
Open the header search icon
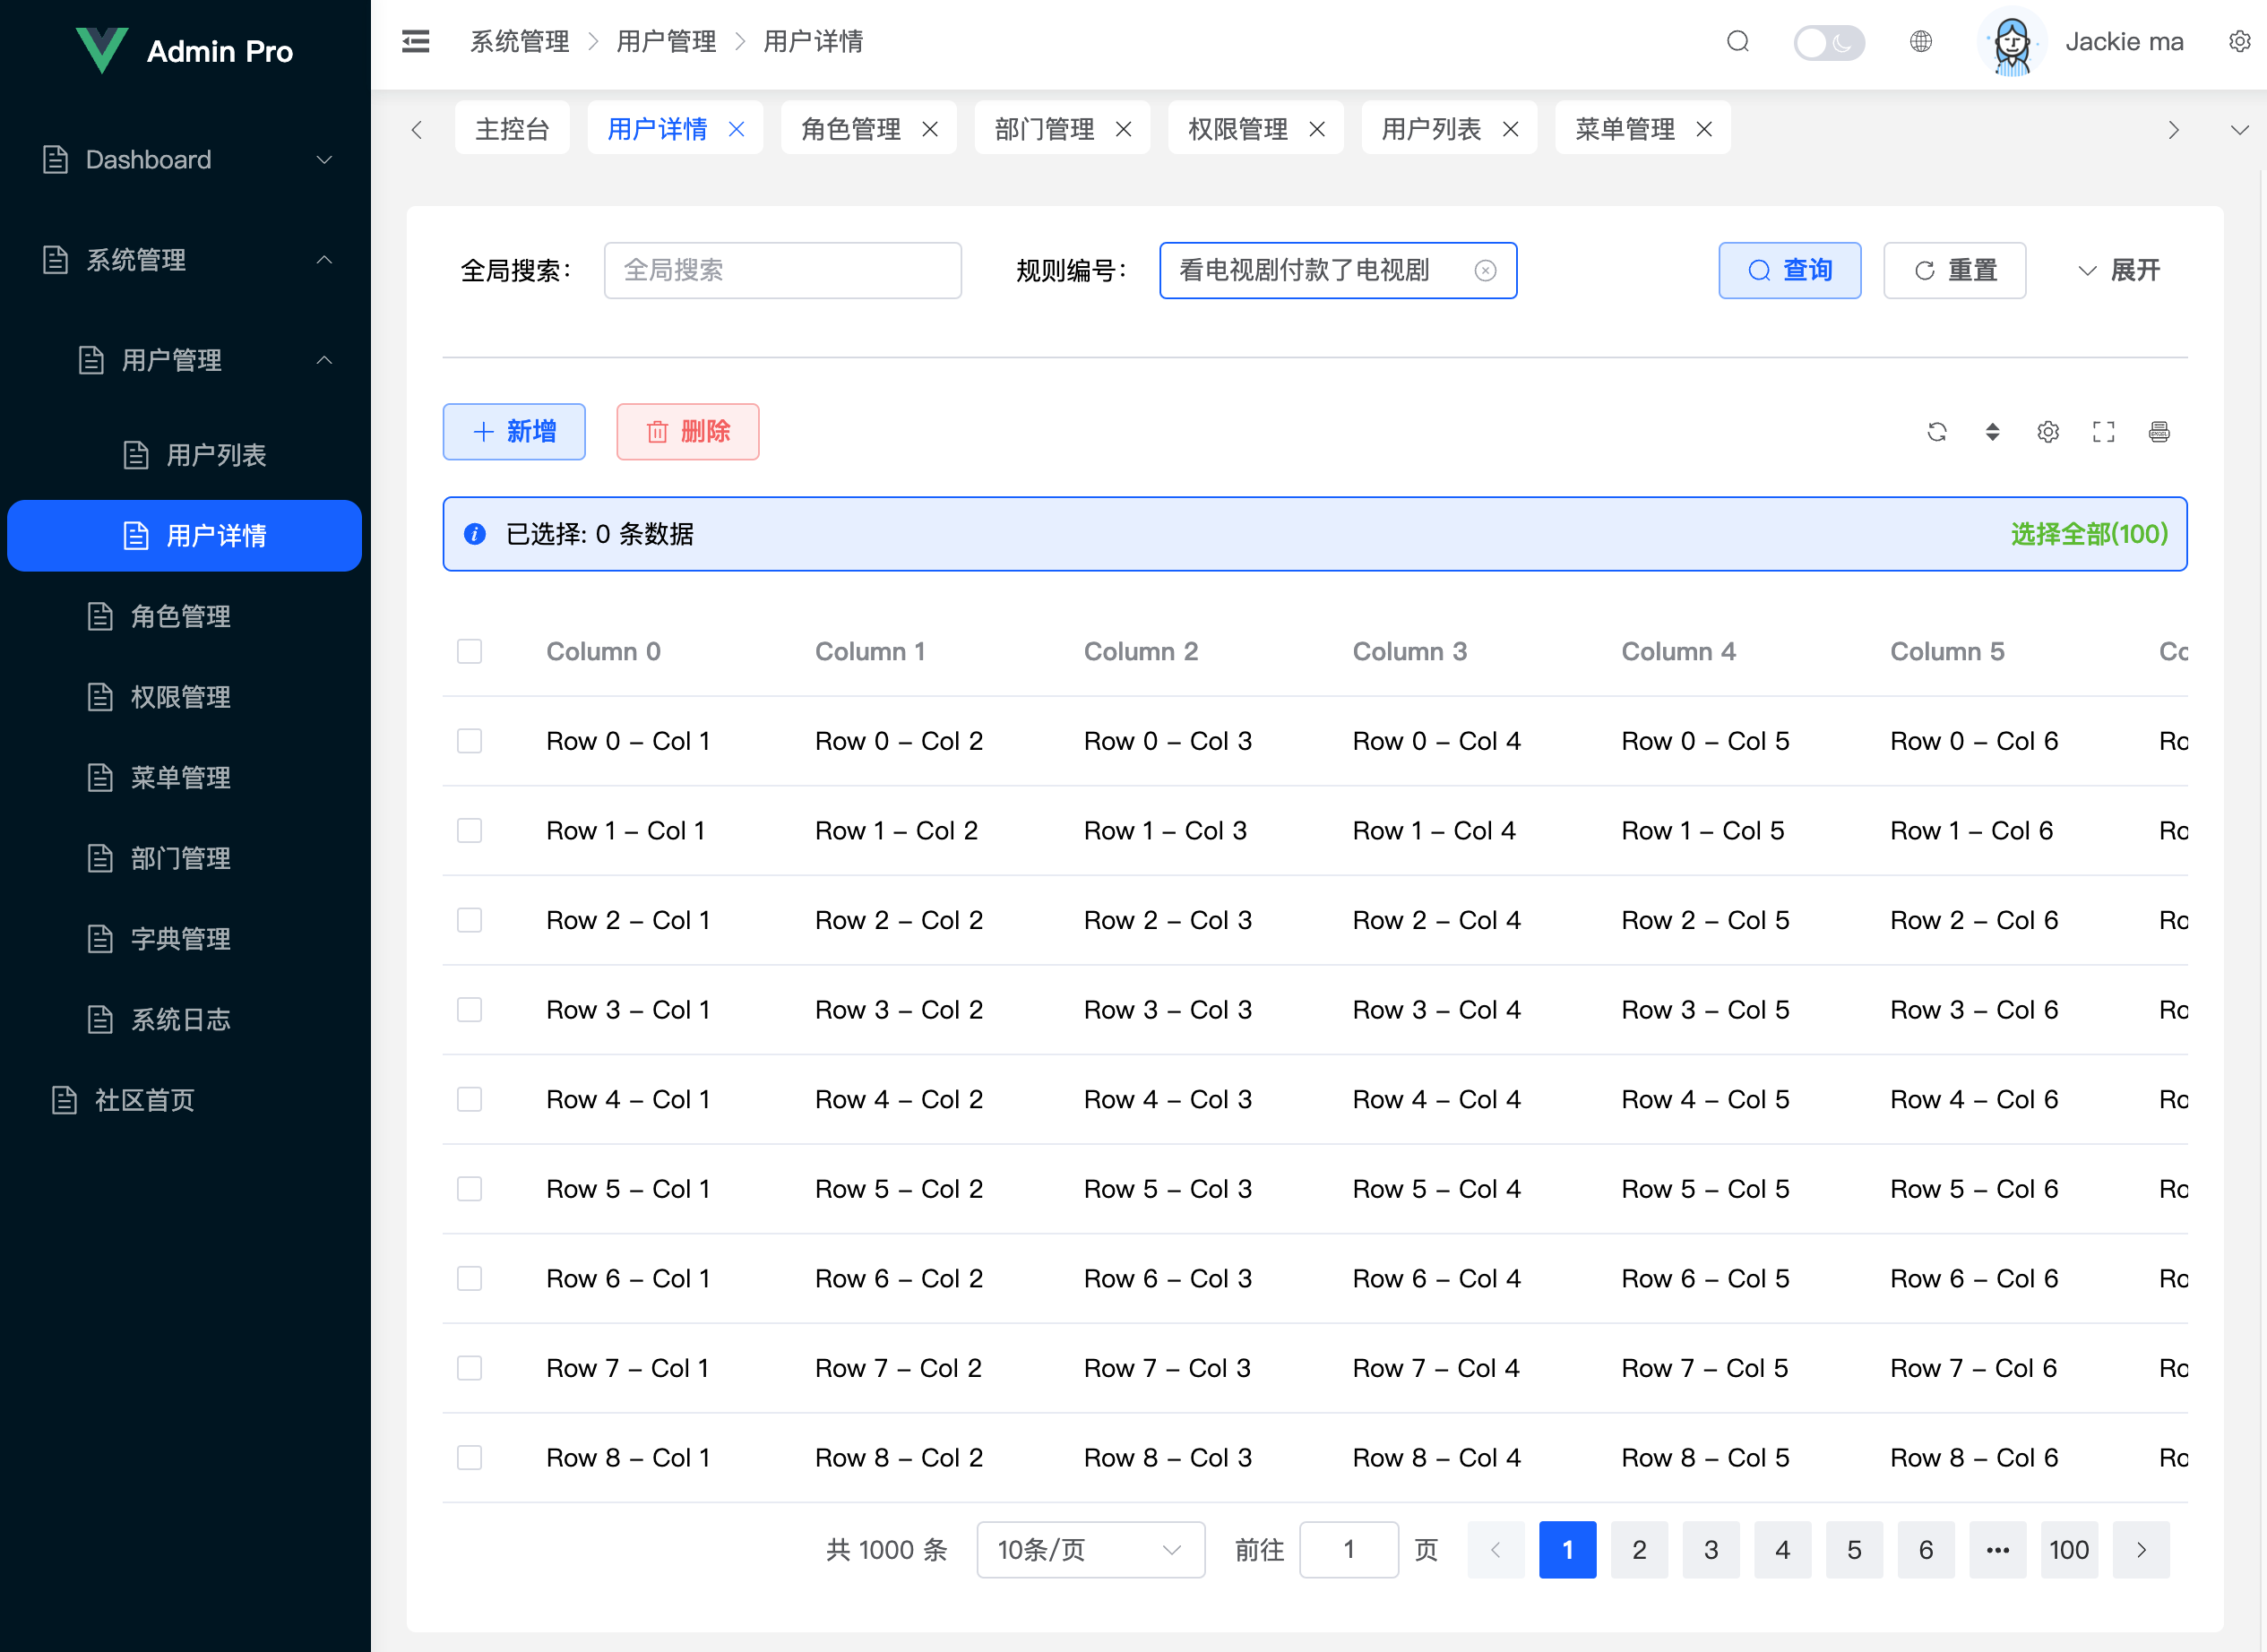point(1737,41)
